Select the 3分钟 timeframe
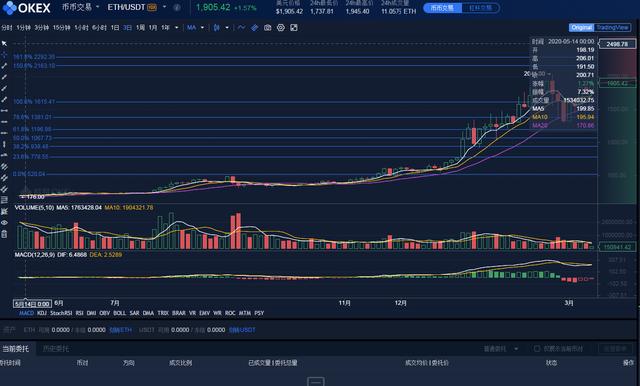The height and width of the screenshot is (386, 640). 42,28
